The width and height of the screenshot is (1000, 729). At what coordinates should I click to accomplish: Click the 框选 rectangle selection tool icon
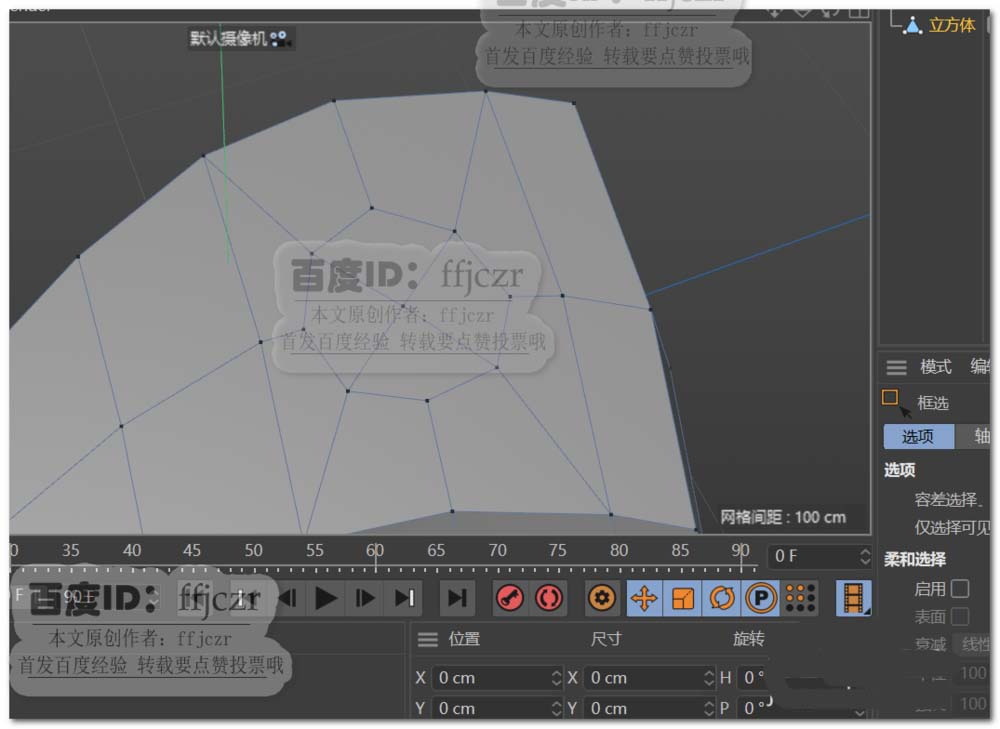point(890,398)
